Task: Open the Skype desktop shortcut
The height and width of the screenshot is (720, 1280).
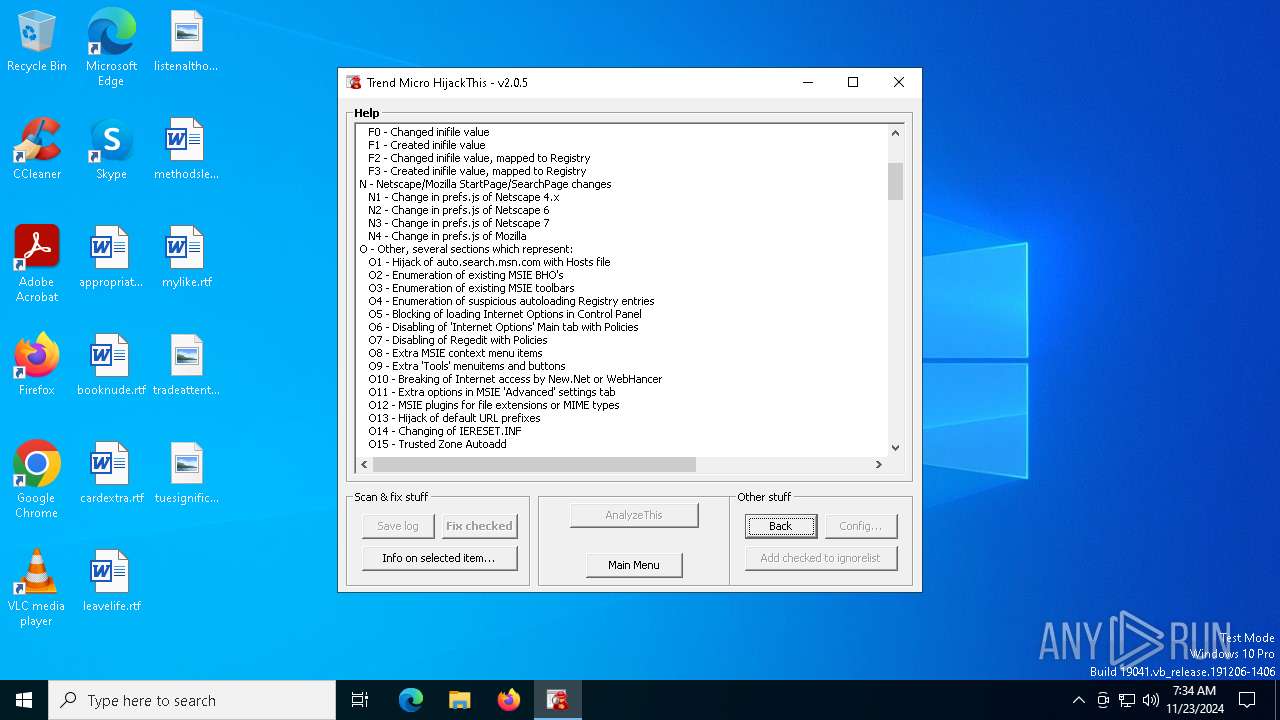Action: [111, 150]
